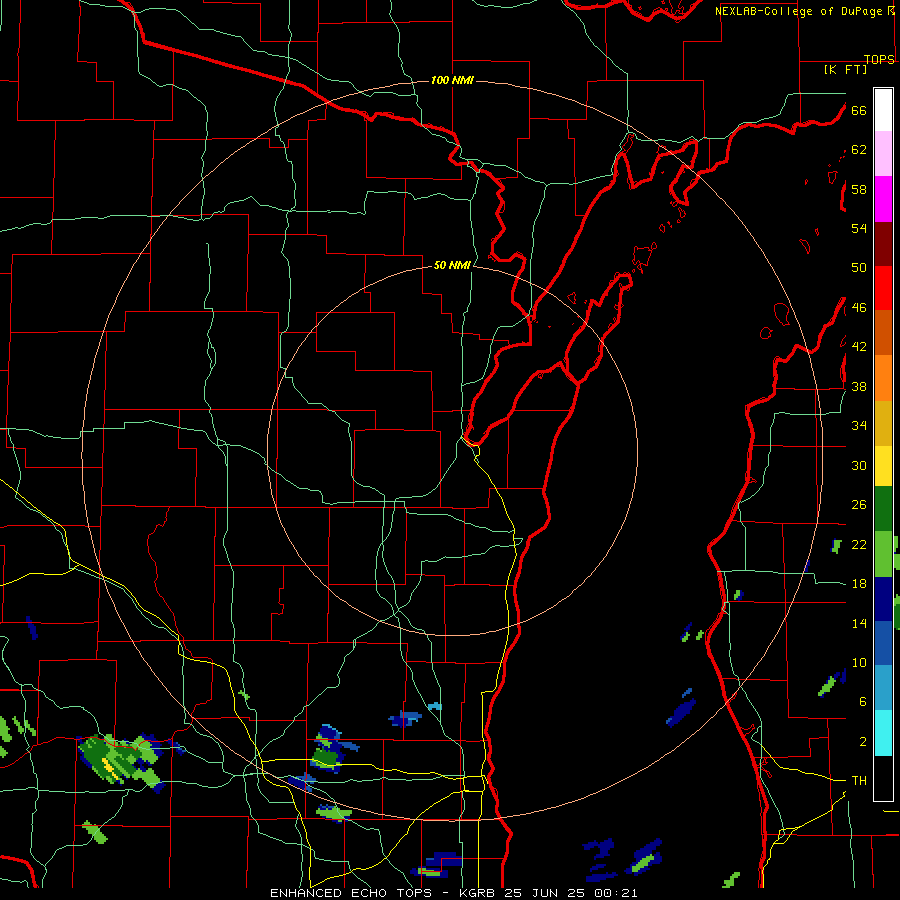Screen dimensions: 900x900
Task: Select the legend value "62"
Action: (859, 150)
